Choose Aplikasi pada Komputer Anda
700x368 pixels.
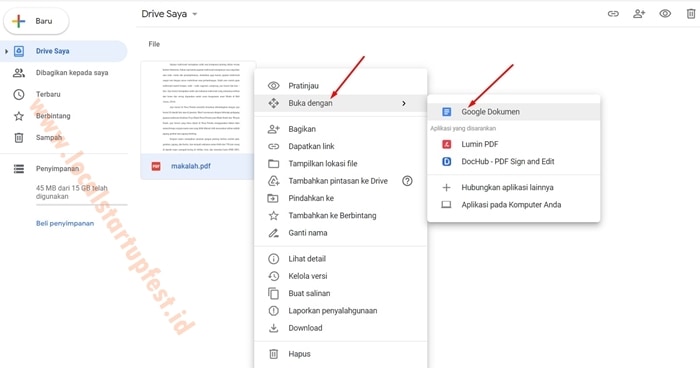tap(514, 205)
